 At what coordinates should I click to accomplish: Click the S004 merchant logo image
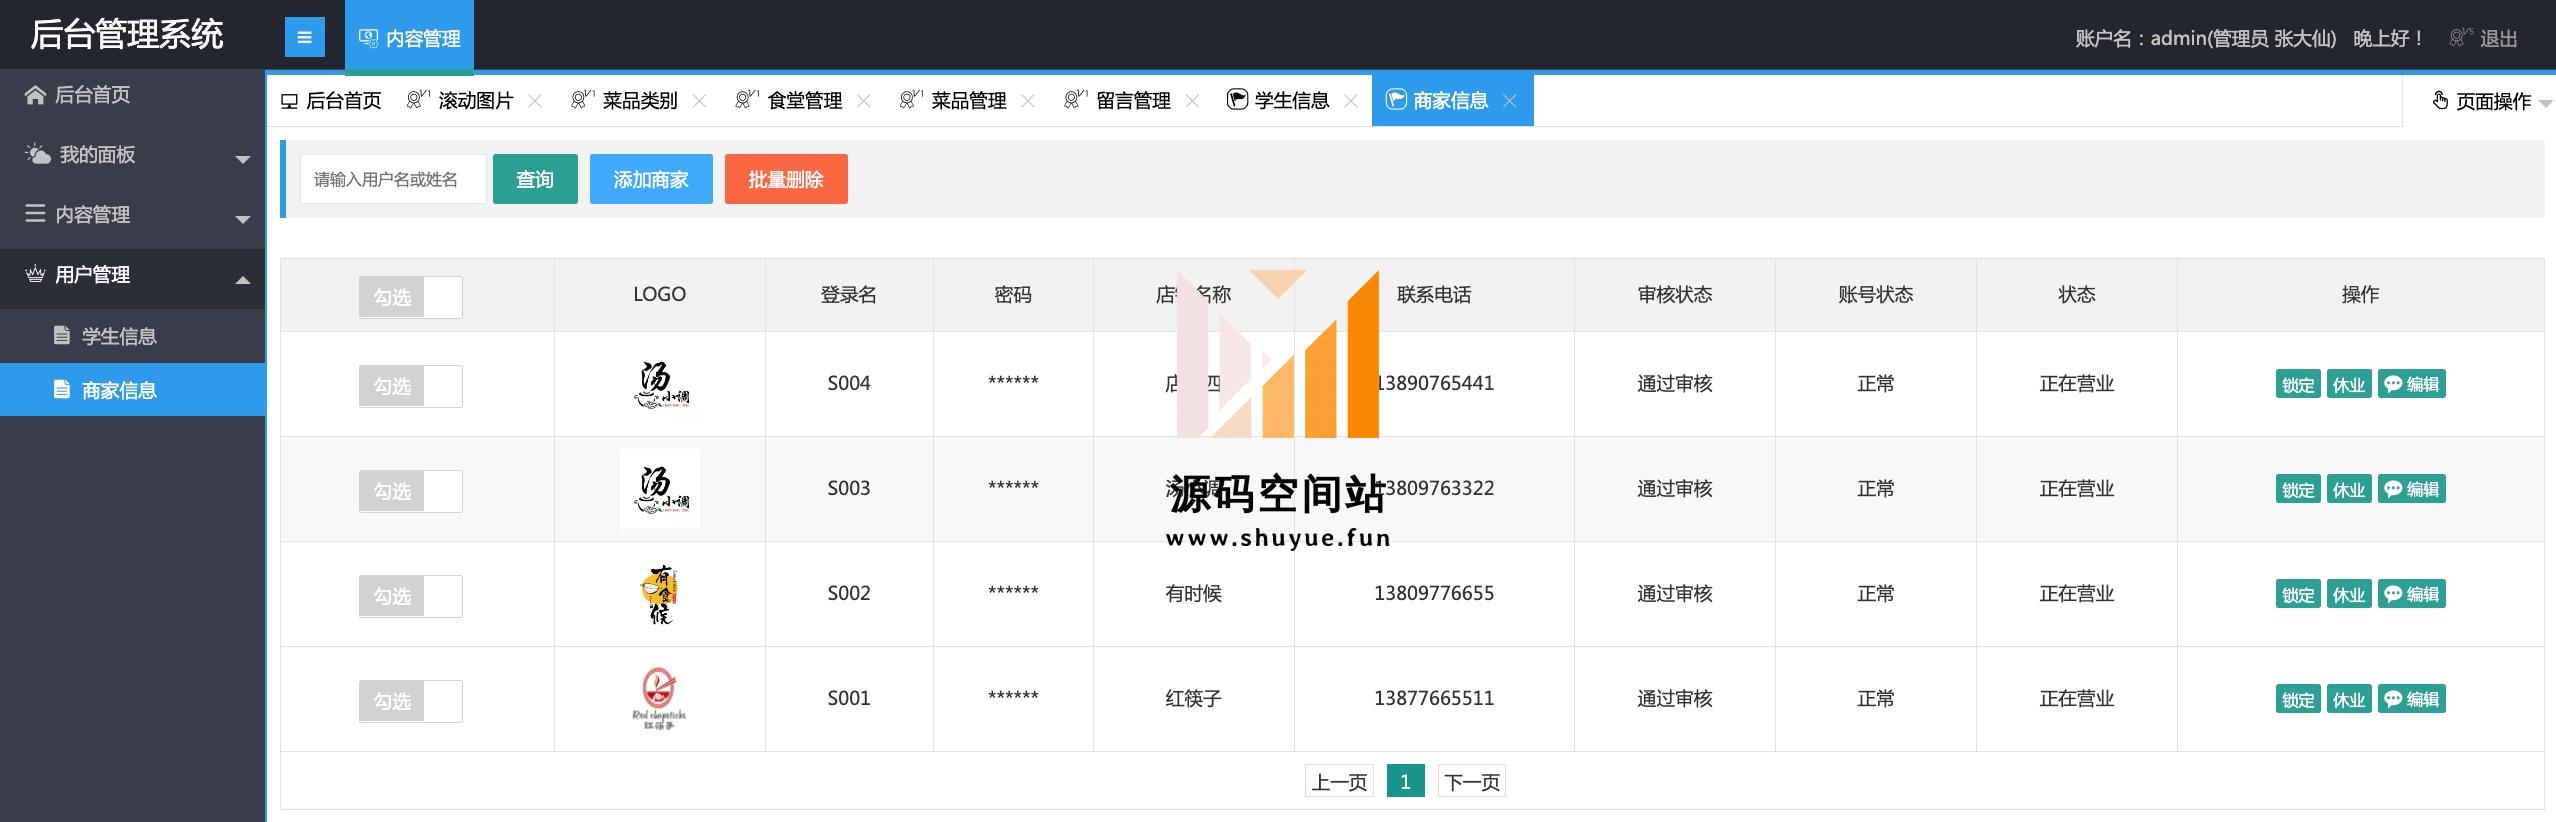click(x=660, y=384)
